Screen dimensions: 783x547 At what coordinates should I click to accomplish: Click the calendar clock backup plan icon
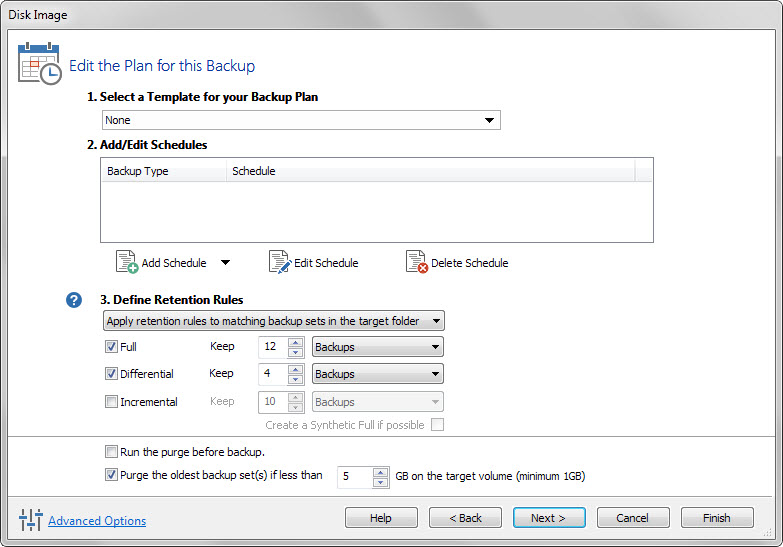click(x=39, y=63)
